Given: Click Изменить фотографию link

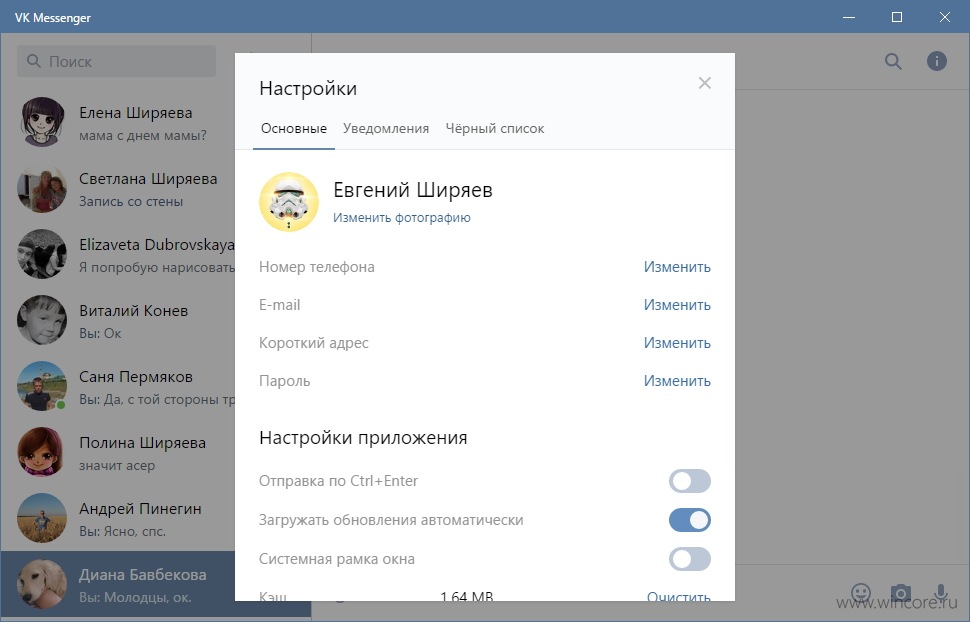Looking at the screenshot, I should (401, 218).
